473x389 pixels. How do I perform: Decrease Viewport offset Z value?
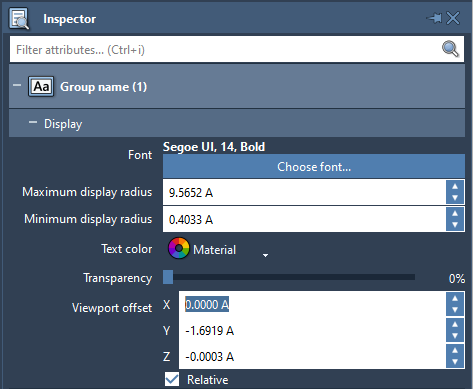click(x=455, y=362)
